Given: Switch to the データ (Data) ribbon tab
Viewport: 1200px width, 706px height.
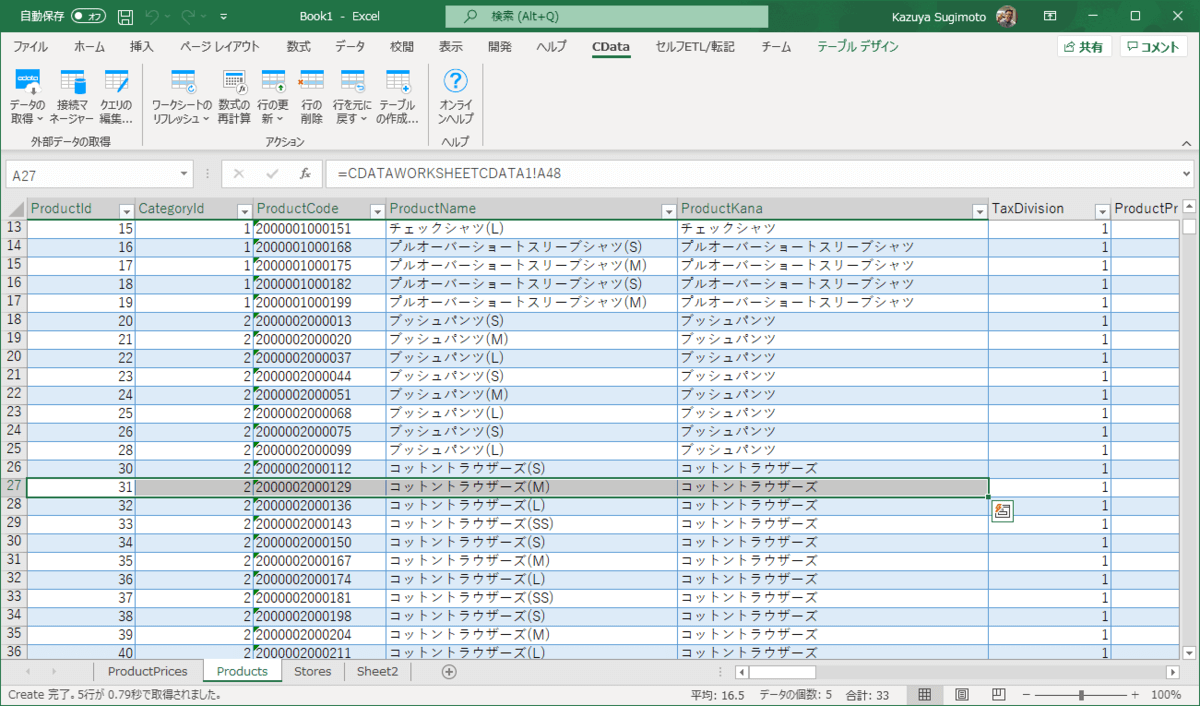Looking at the screenshot, I should [x=350, y=47].
